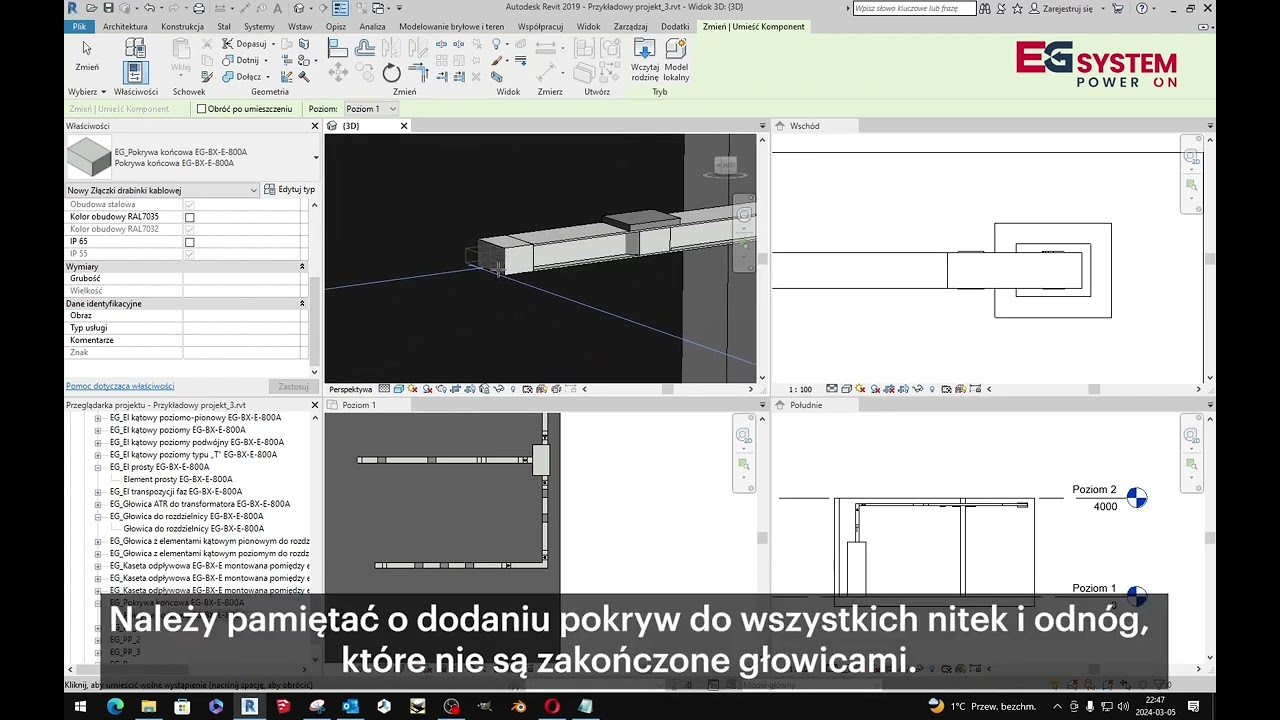The width and height of the screenshot is (1280, 720).
Task: Click the Właściwości properties icon in ribbon
Action: (135, 72)
